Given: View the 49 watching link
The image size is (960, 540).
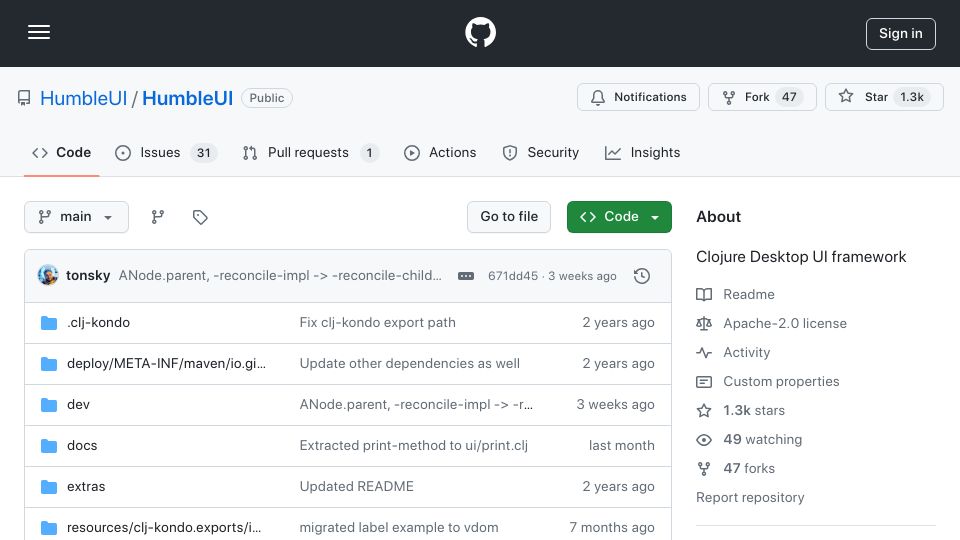Looking at the screenshot, I should tap(749, 440).
